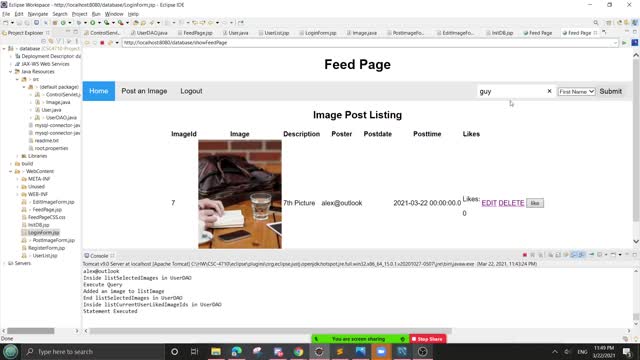Select FeedPage.jsp in Project Explorer

47,210
